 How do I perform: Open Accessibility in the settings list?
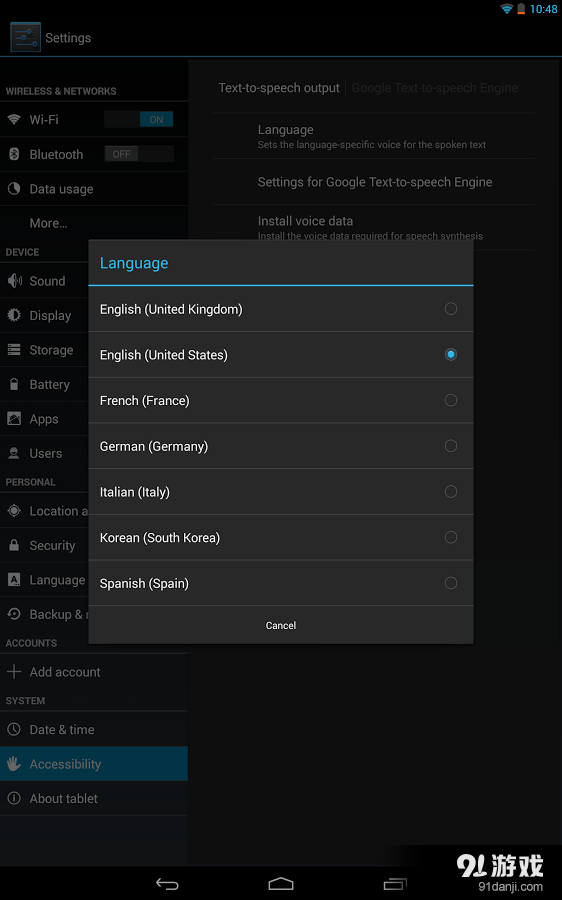94,764
